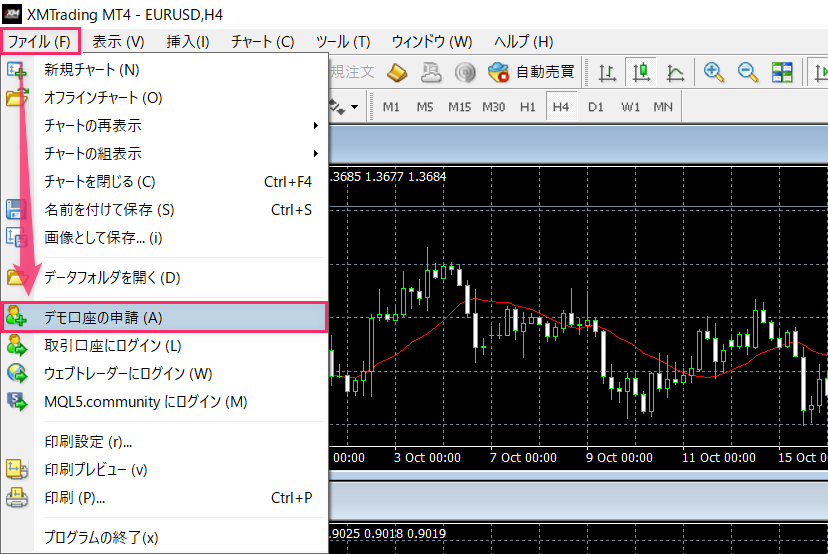Image resolution: width=828 pixels, height=554 pixels.
Task: Click the XM logo in title bar
Action: pyautogui.click(x=12, y=13)
